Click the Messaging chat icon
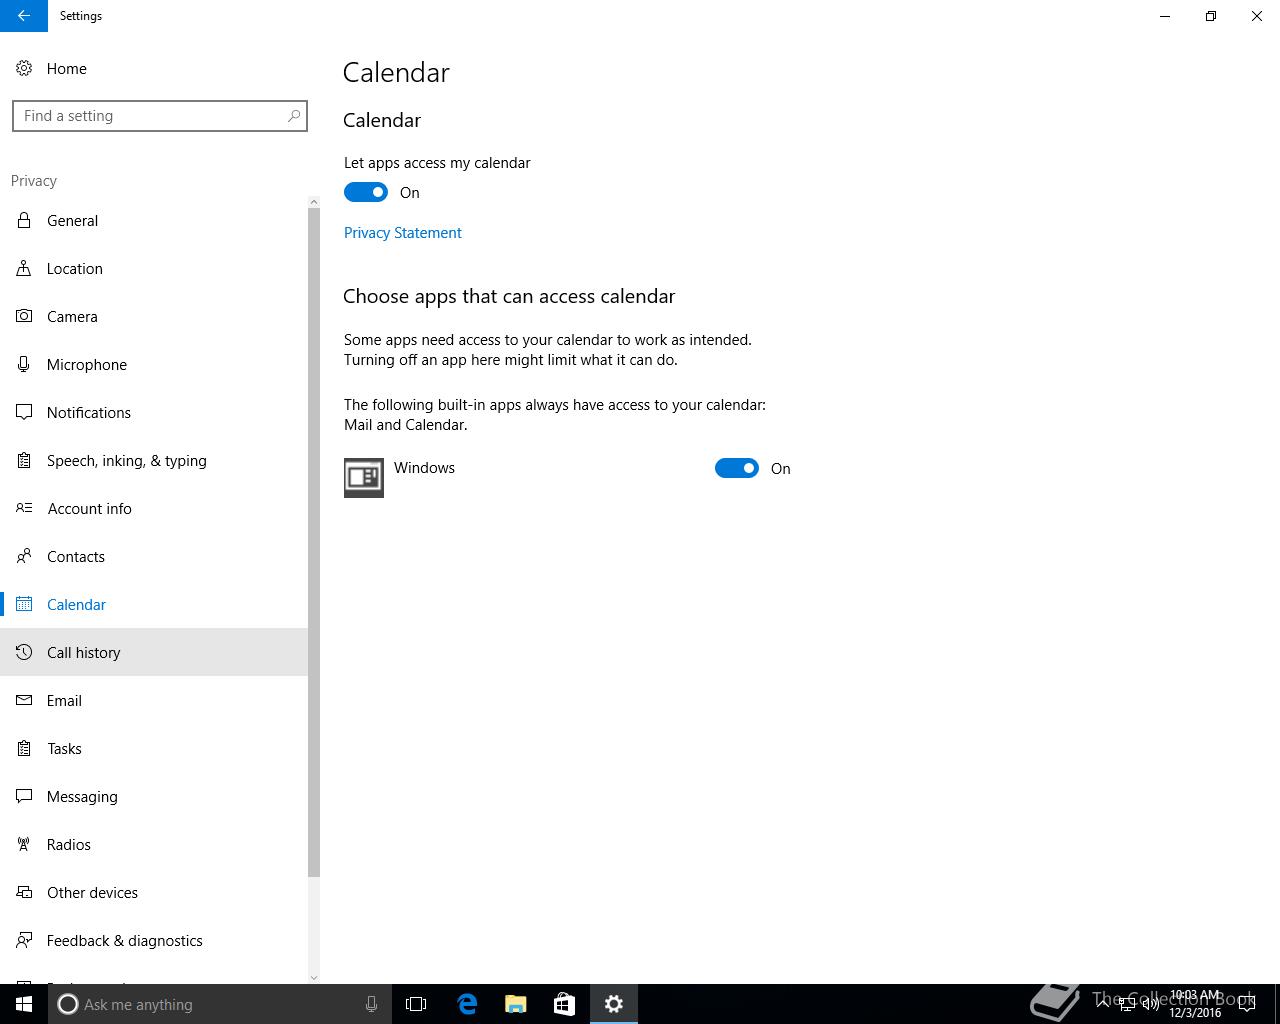 [24, 797]
